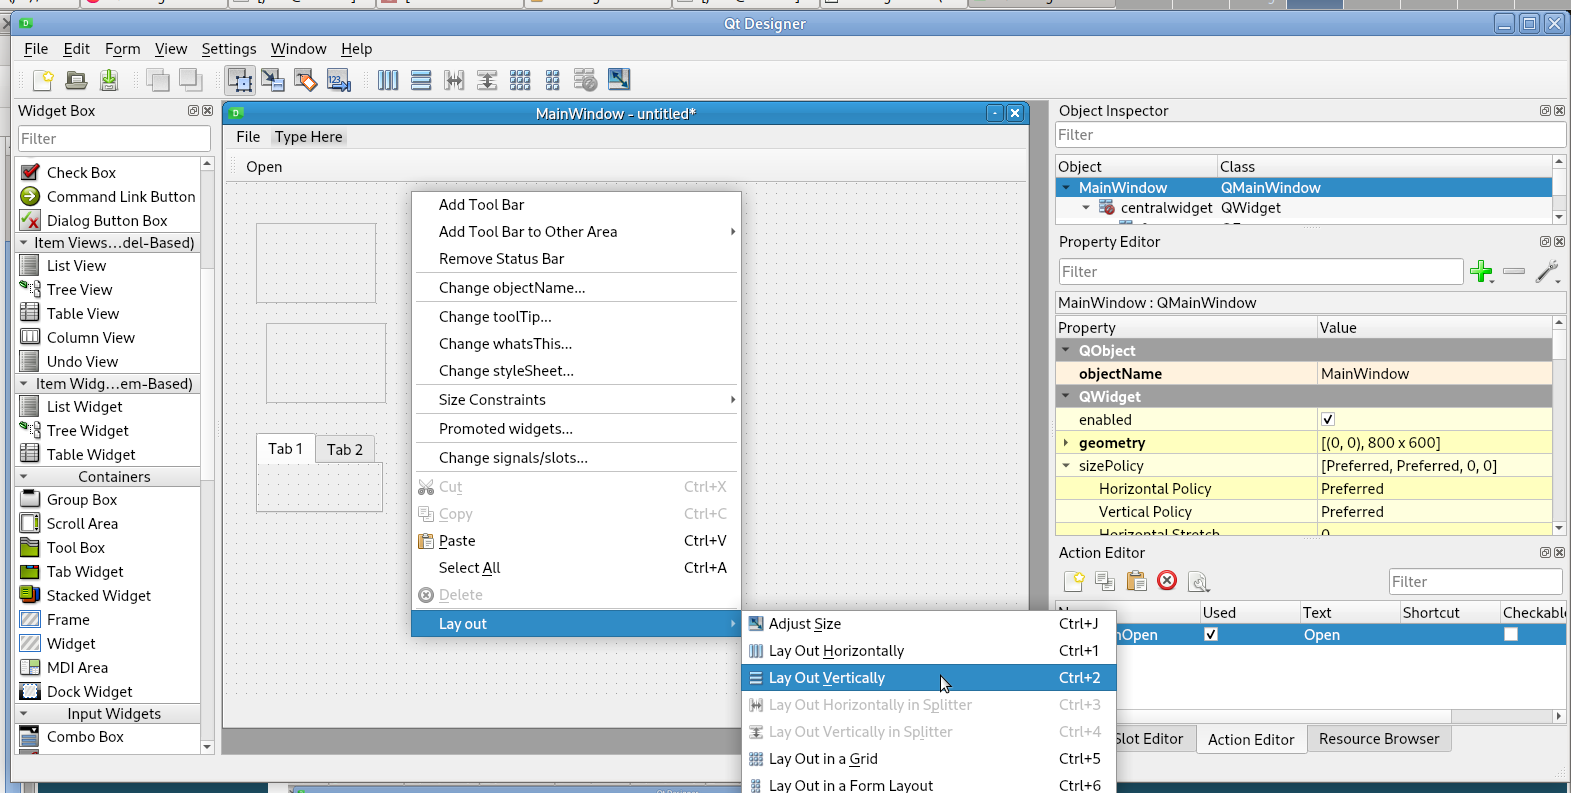
Task: Switch to Edit Tab Order mode icon
Action: pyautogui.click(x=339, y=80)
